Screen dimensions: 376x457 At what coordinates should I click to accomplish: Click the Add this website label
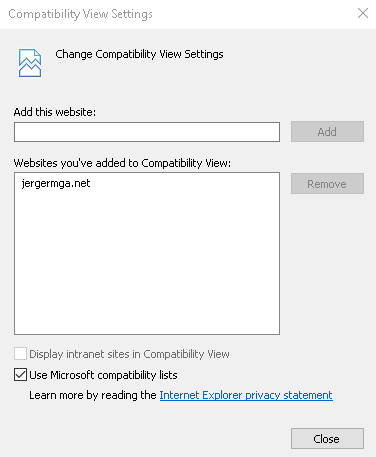point(55,112)
